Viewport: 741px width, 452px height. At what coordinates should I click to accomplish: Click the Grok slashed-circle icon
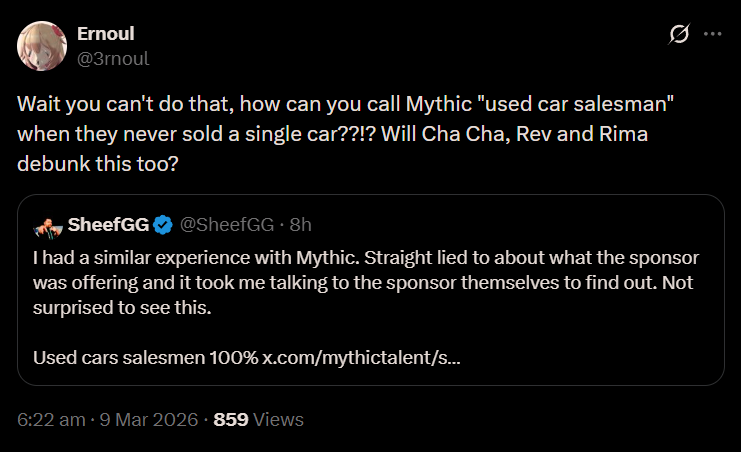click(x=678, y=34)
